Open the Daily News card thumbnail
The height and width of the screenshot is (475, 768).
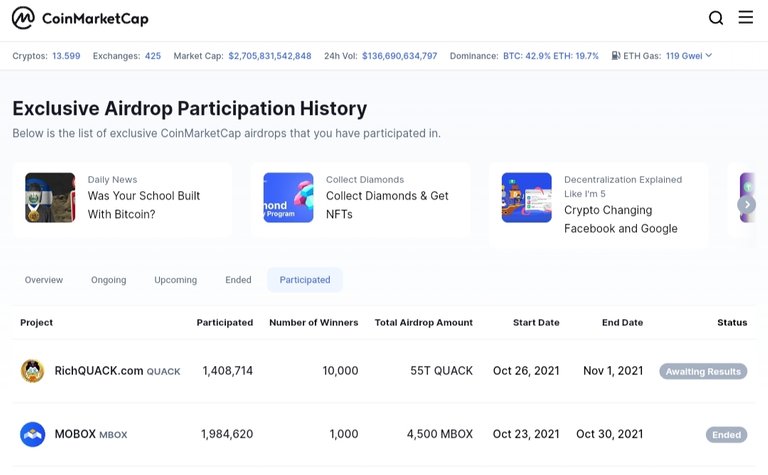(x=50, y=197)
